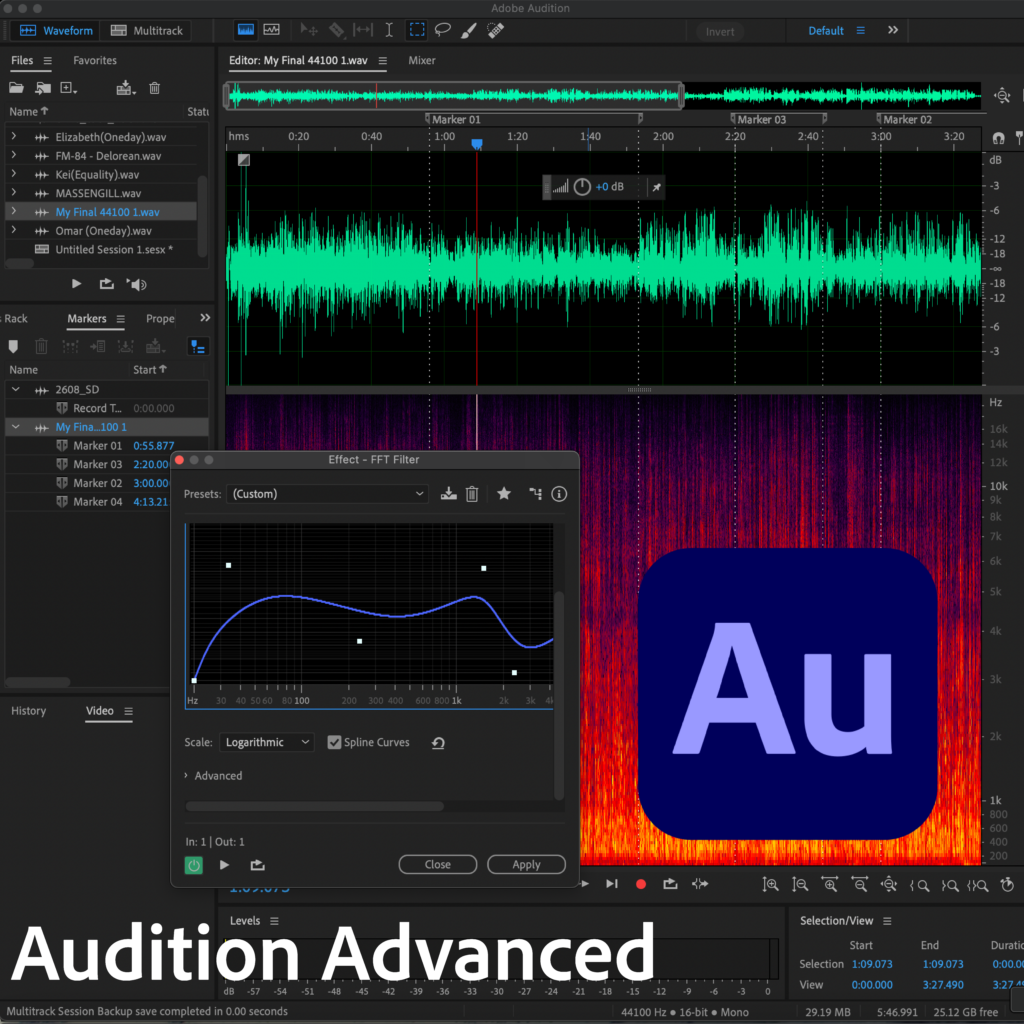Click the playhead marker on the timeline
This screenshot has height=1024, width=1024.
[x=477, y=144]
